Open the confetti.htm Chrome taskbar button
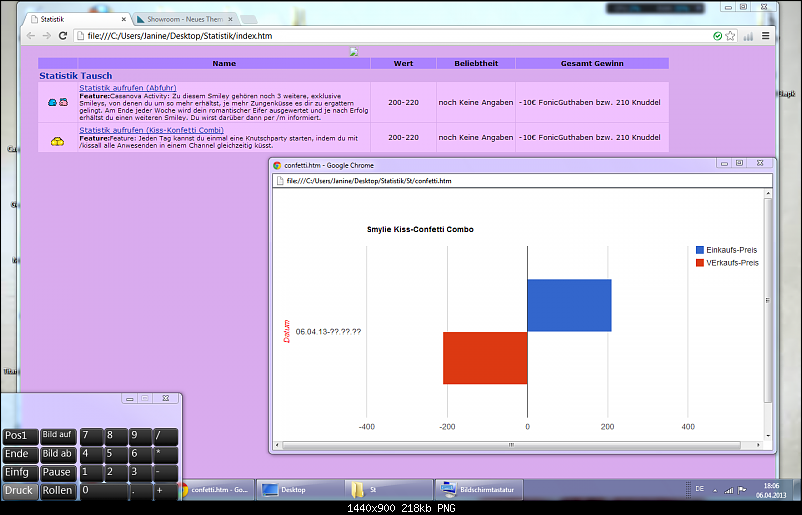The image size is (802, 515). click(217, 490)
